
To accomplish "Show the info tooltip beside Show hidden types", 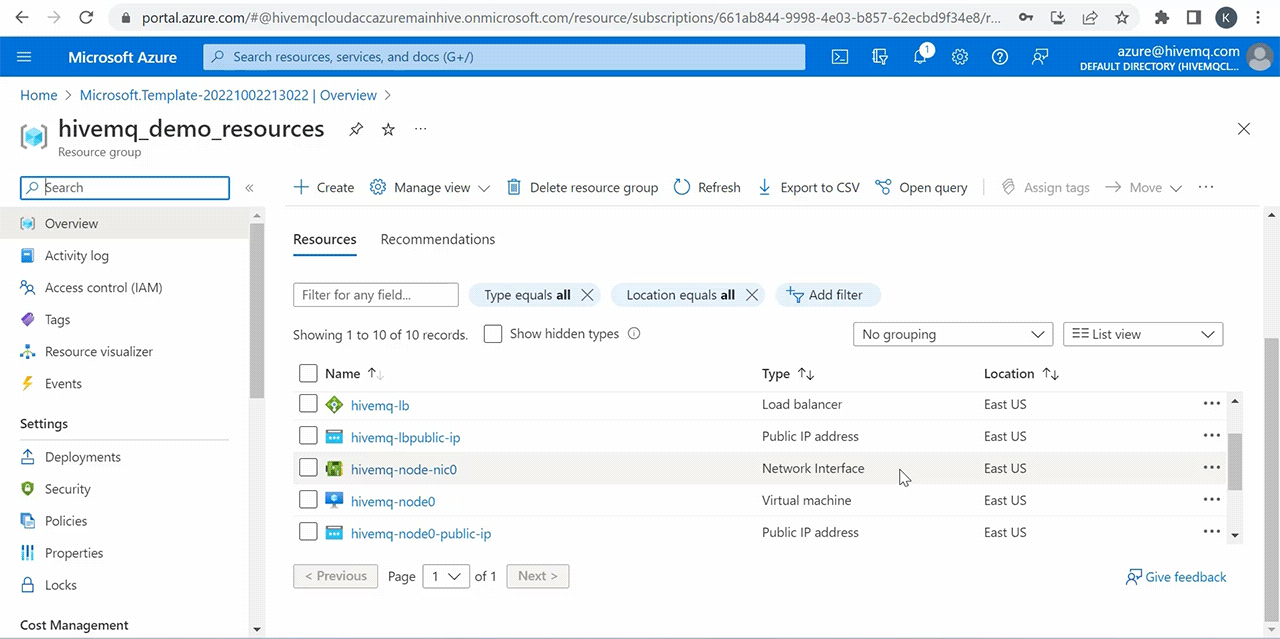I will point(633,334).
